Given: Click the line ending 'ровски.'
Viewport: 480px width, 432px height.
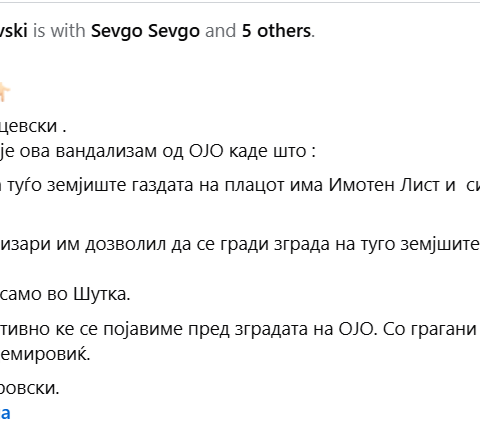Looking at the screenshot, I should pyautogui.click(x=29, y=388).
